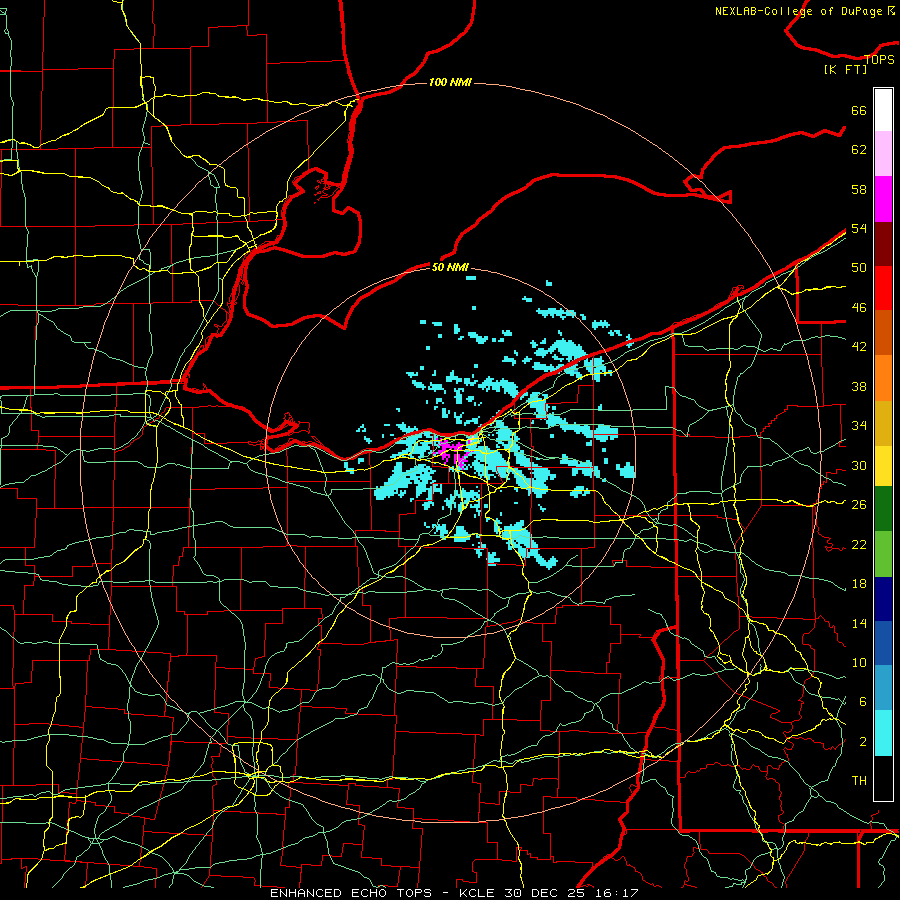The height and width of the screenshot is (900, 900).
Task: Click the legend value 54
Action: tap(859, 228)
